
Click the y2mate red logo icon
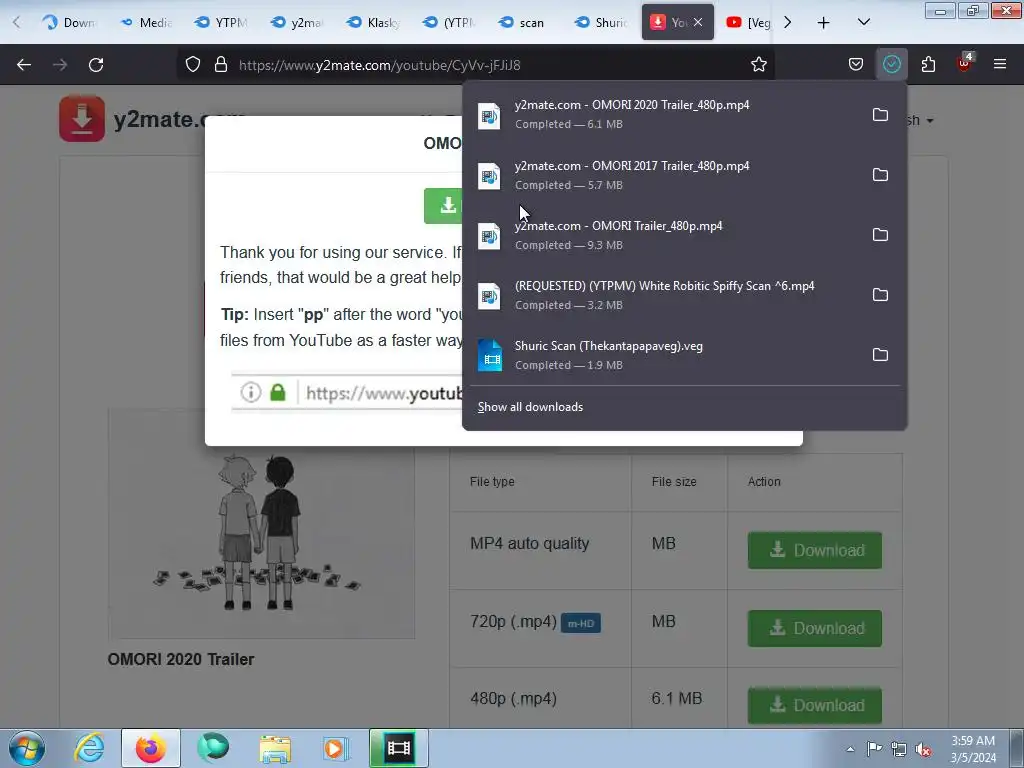[x=82, y=118]
